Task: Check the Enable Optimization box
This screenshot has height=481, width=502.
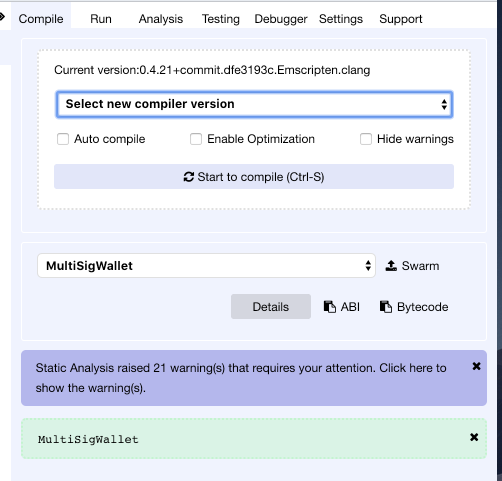Action: 196,139
